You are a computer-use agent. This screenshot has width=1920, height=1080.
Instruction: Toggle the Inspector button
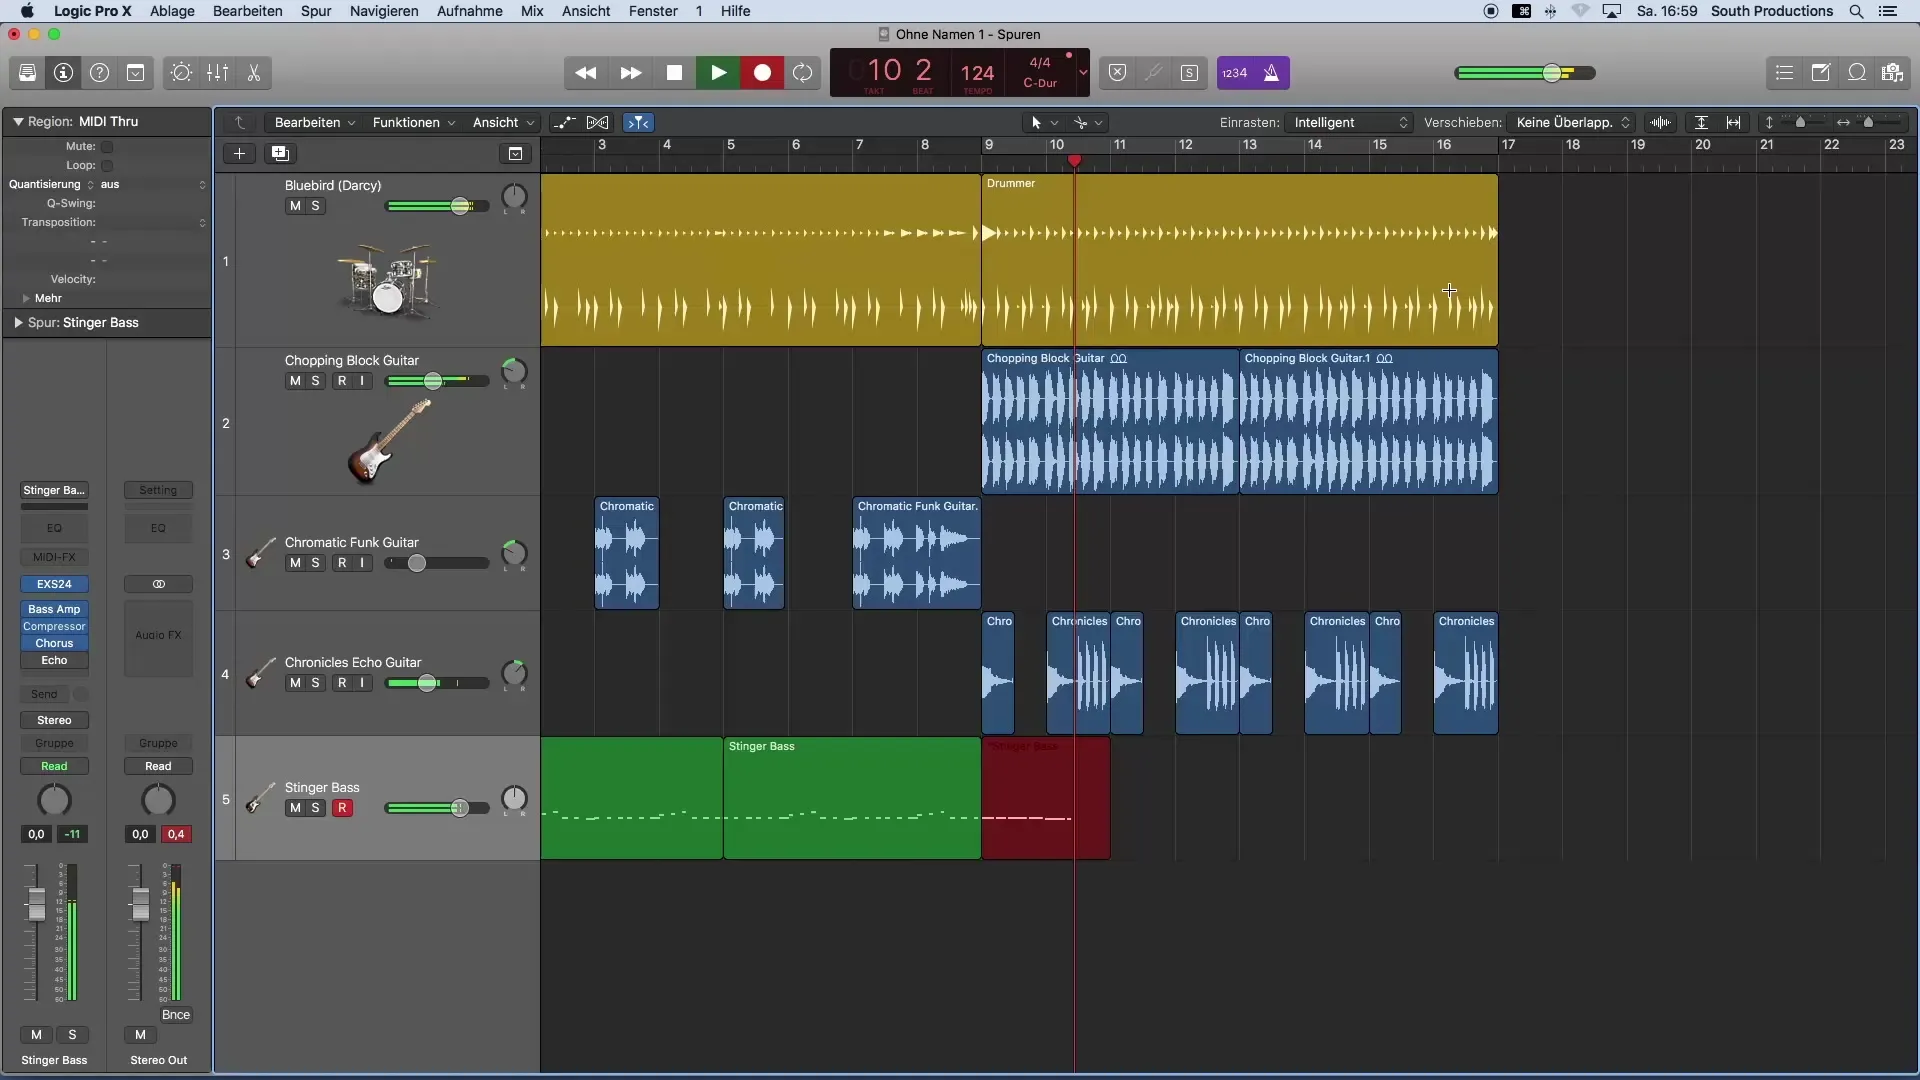pyautogui.click(x=63, y=73)
